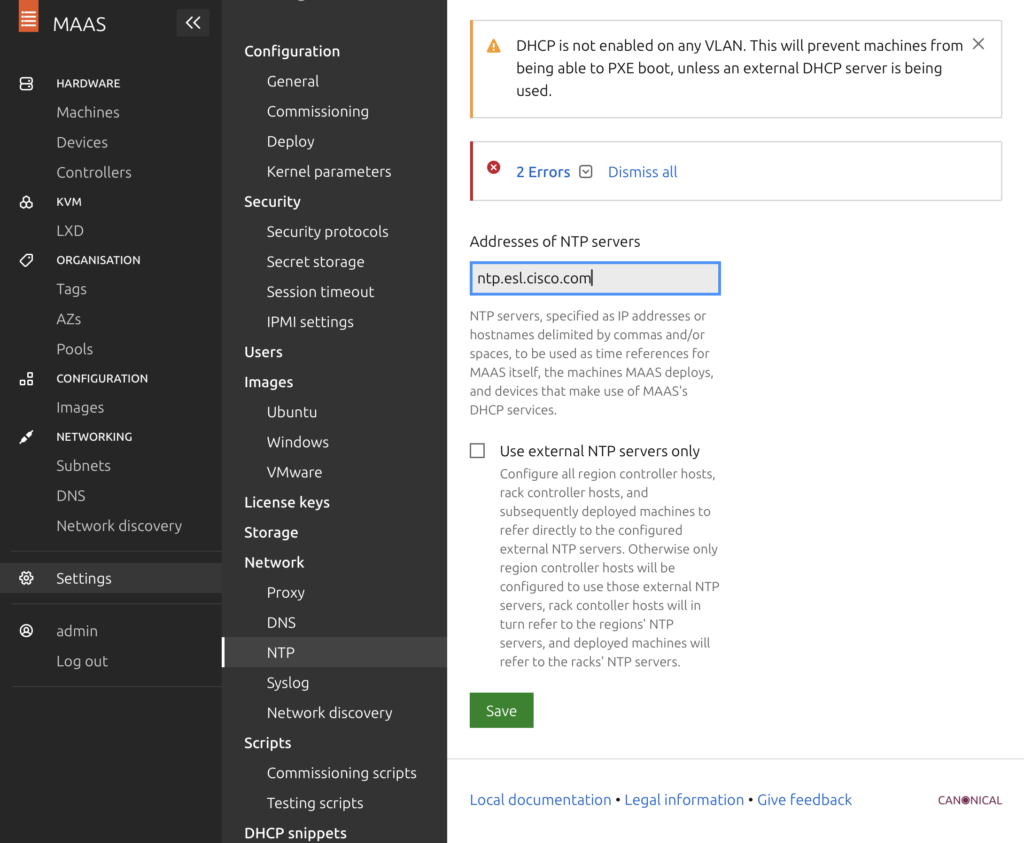This screenshot has height=843, width=1024.
Task: Expand the 2 Errors dropdown chevron
Action: pos(586,172)
